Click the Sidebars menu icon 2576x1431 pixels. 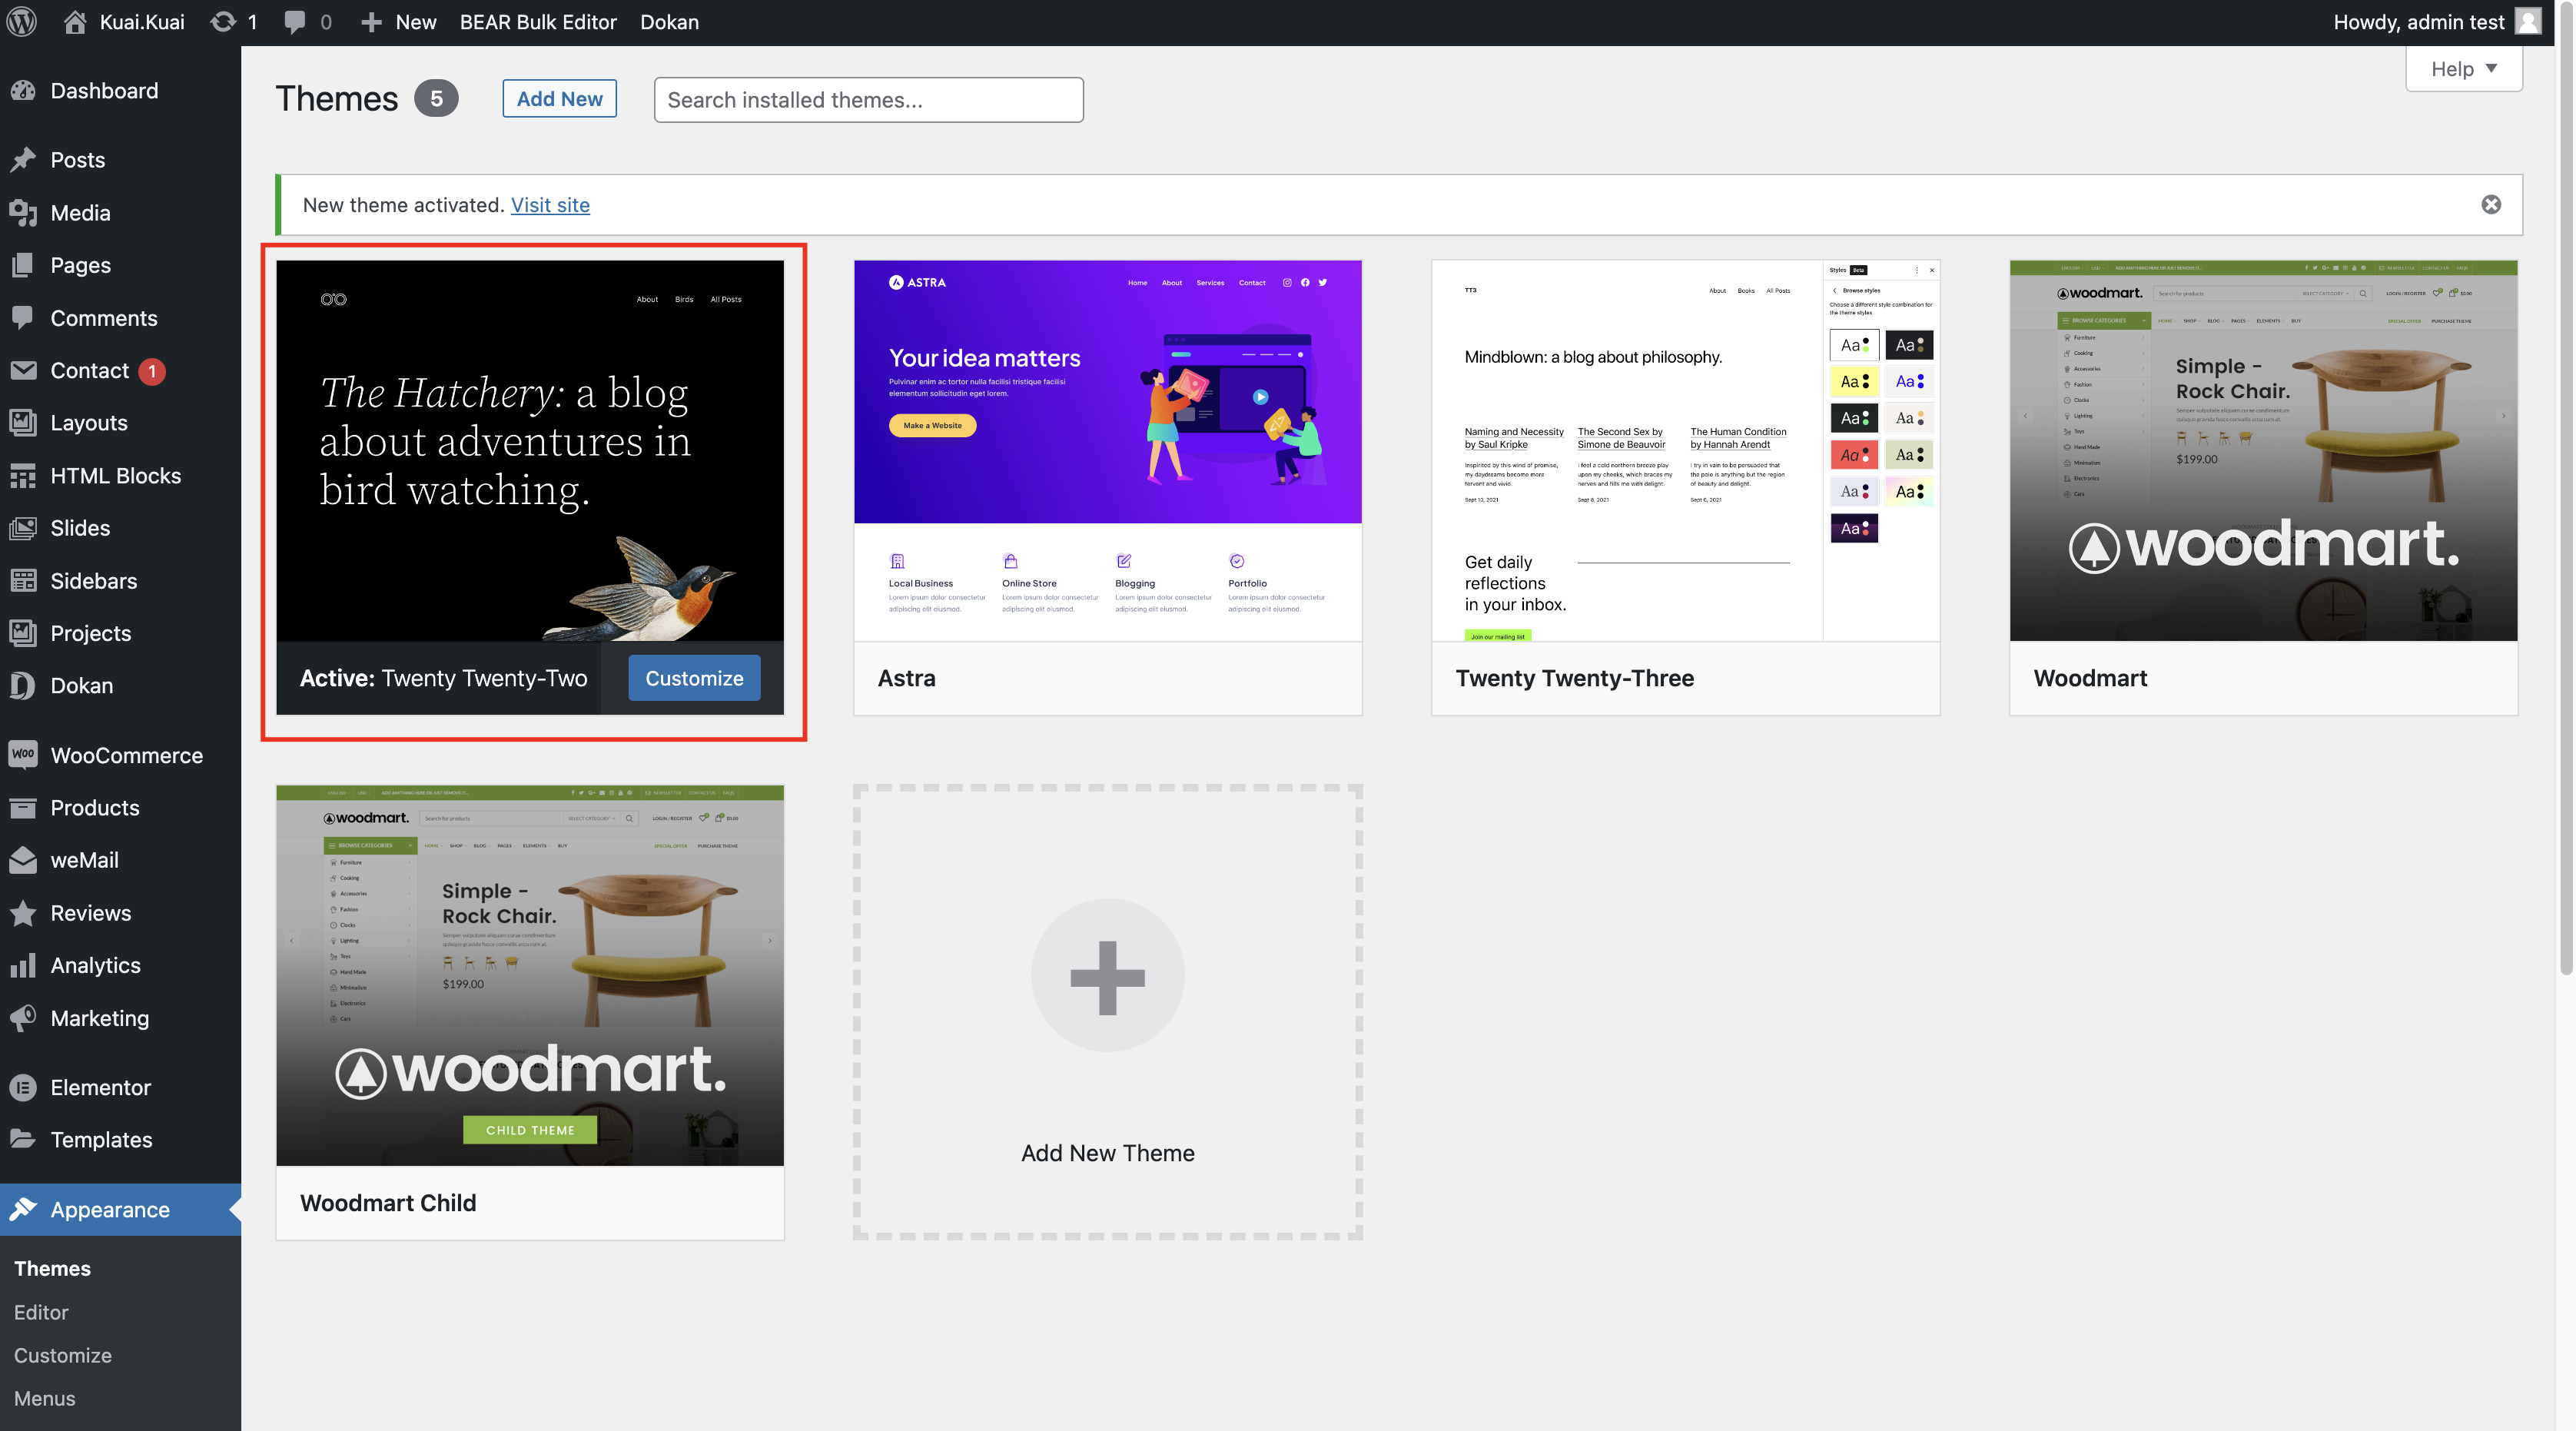(x=23, y=581)
